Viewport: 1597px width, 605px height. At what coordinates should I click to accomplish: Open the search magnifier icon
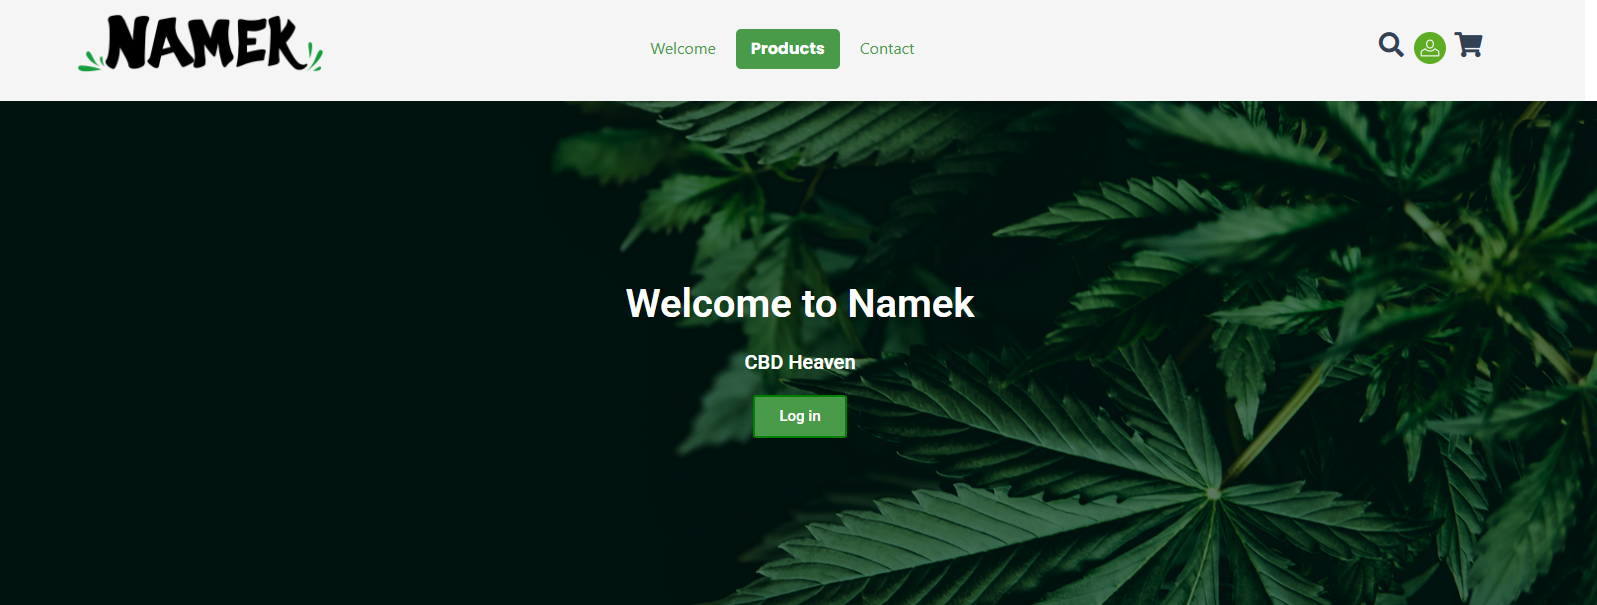[x=1391, y=45]
